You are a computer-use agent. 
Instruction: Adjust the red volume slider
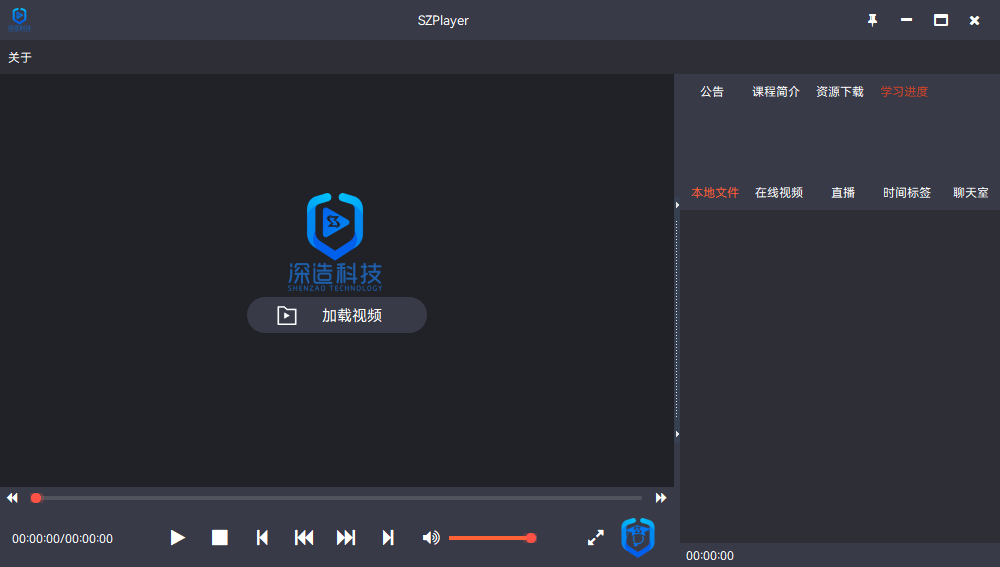coord(492,538)
